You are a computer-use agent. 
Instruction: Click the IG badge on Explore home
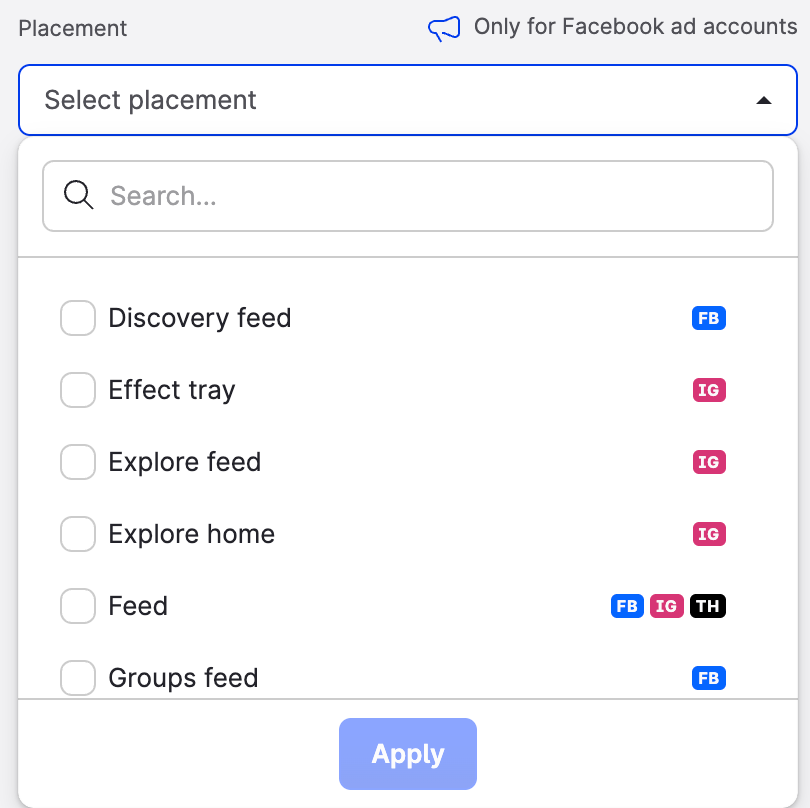point(708,534)
